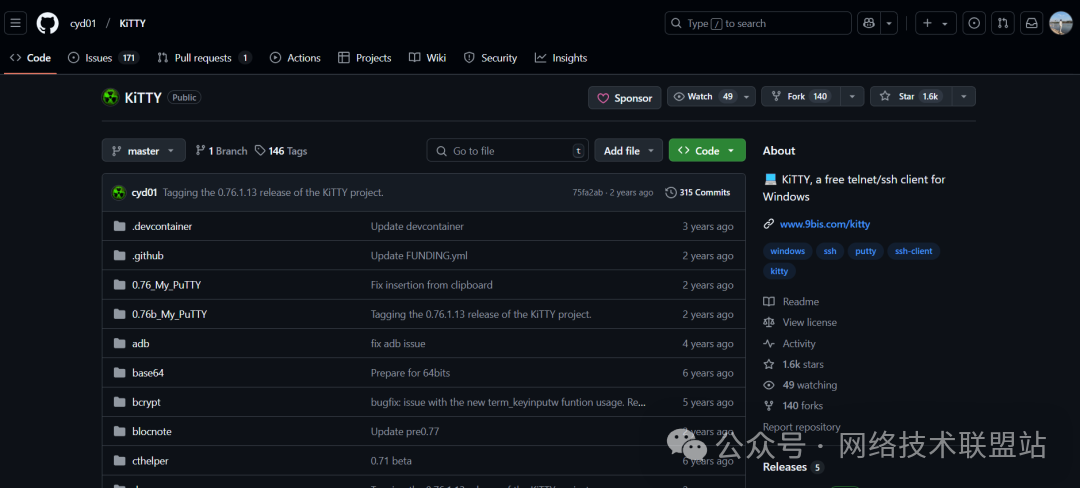Expand the Star lists dropdown arrow

coord(964,96)
